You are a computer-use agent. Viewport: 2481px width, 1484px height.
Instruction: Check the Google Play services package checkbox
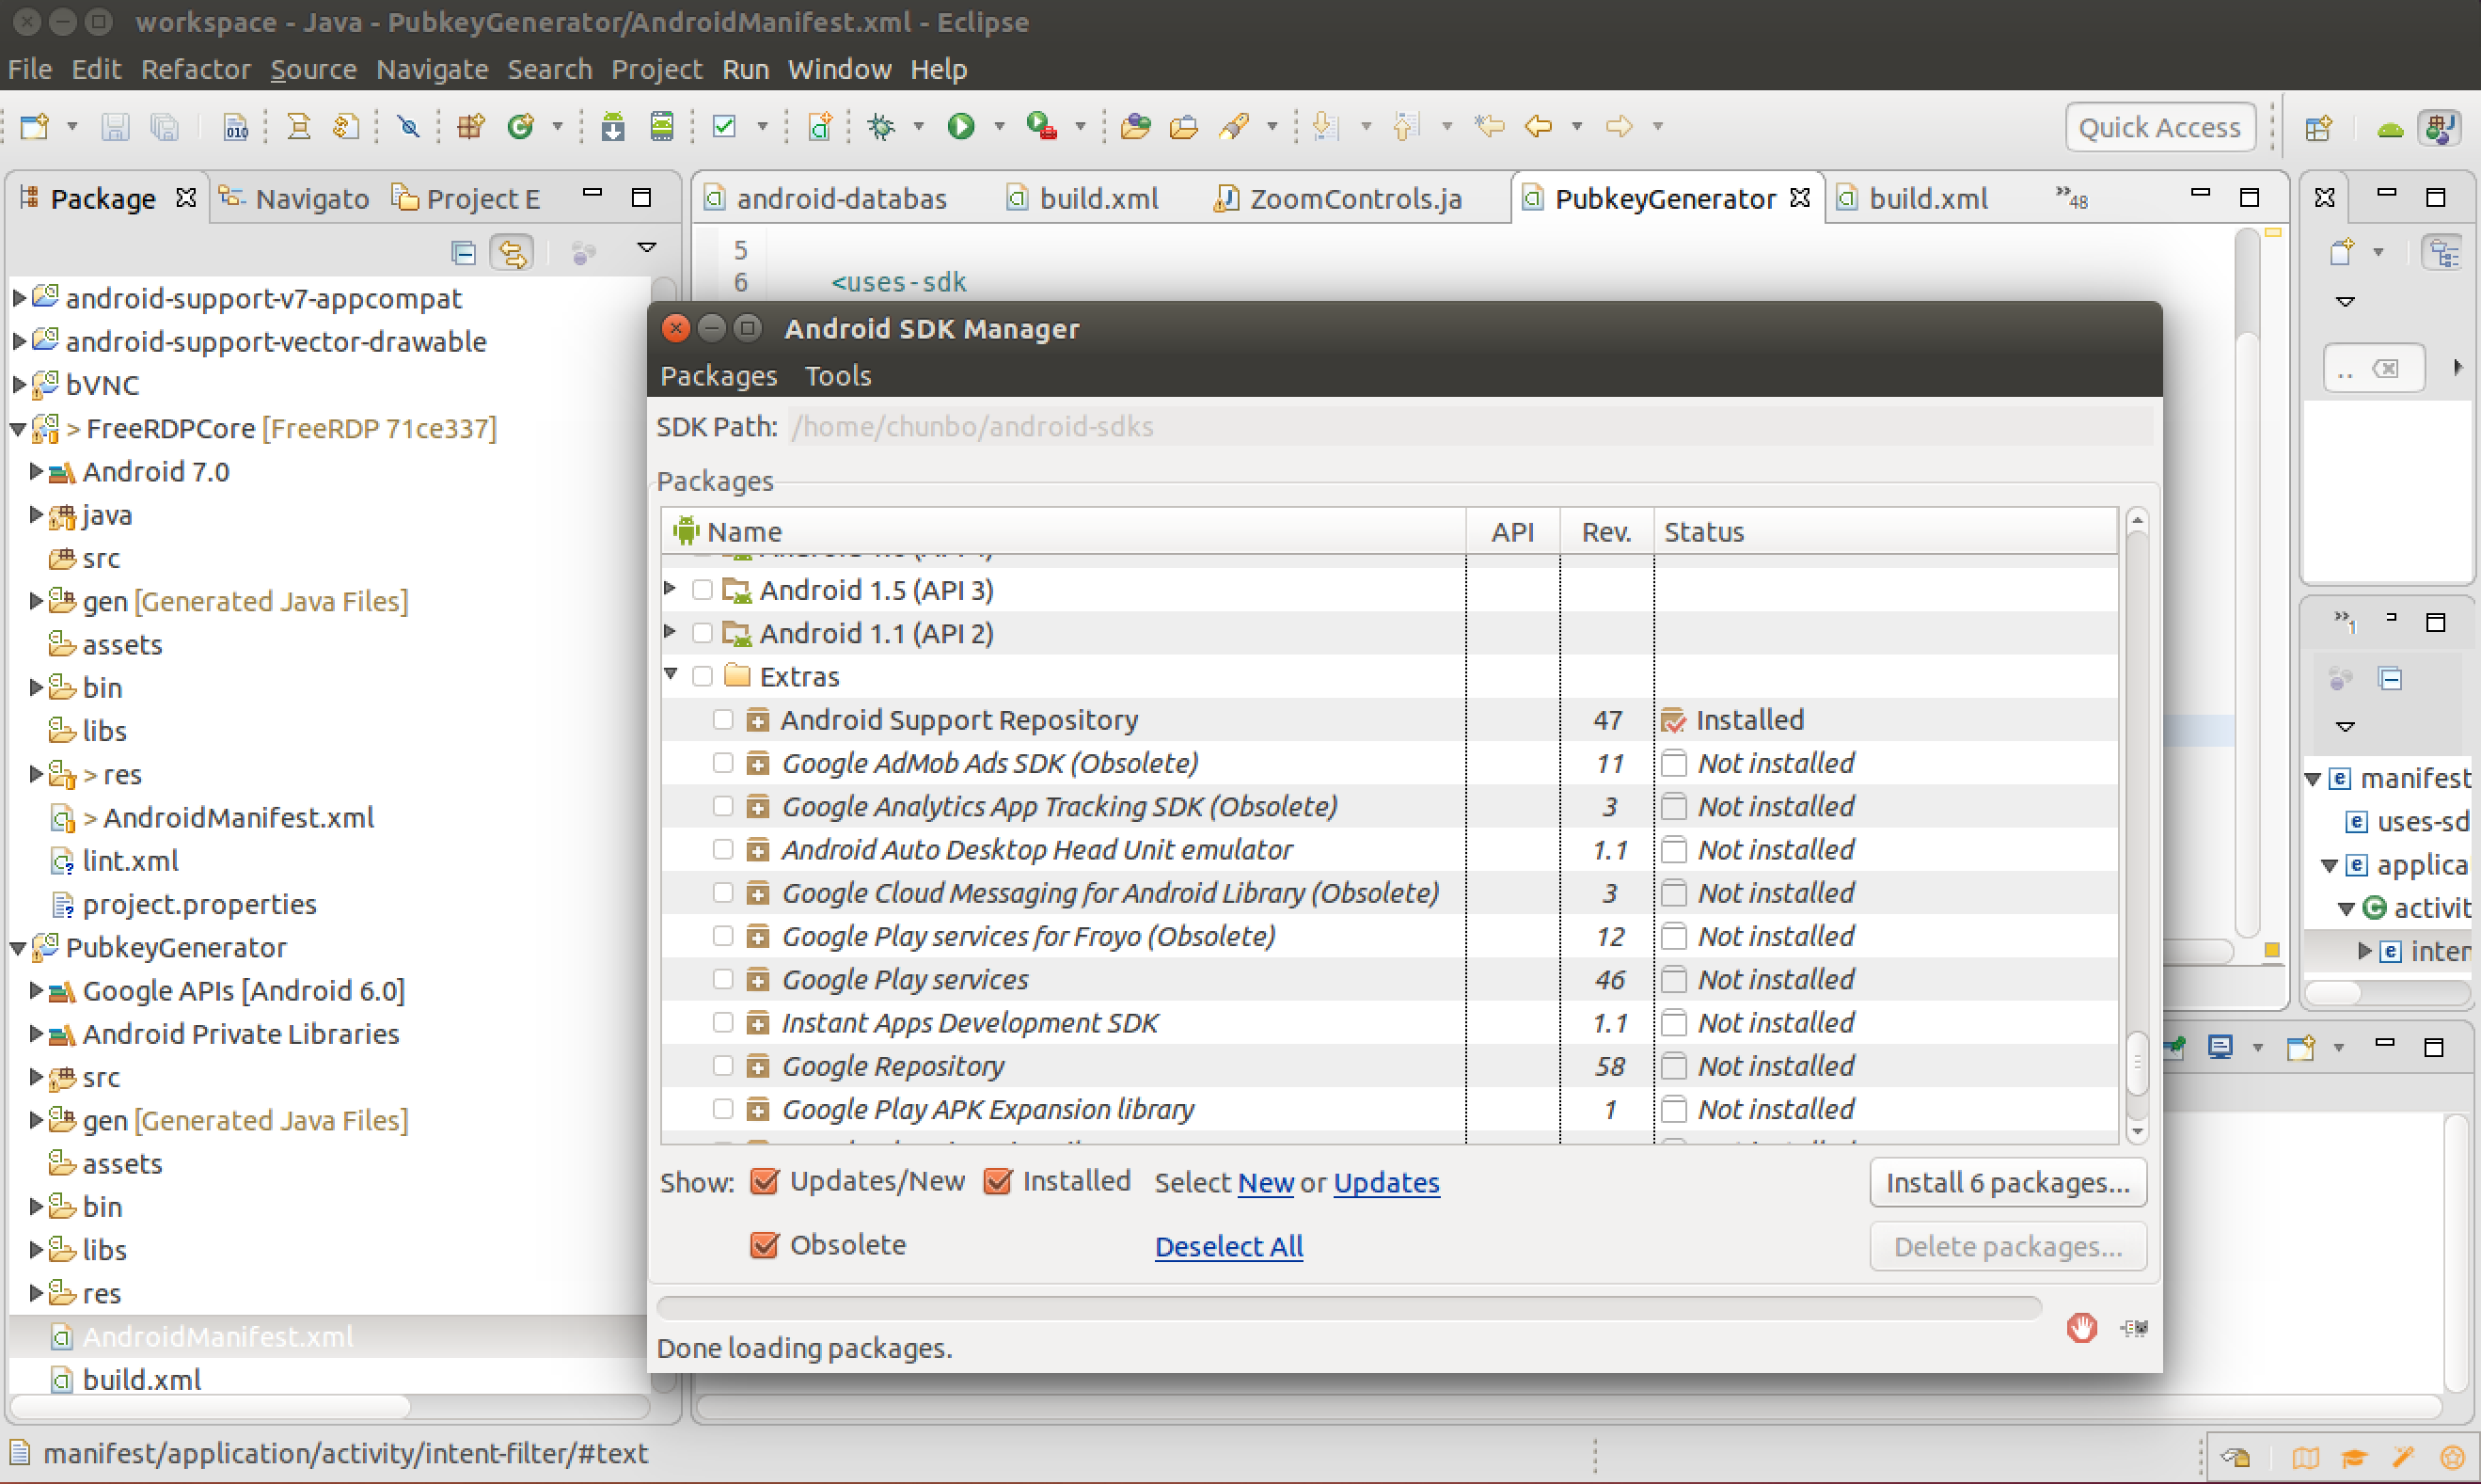point(723,979)
